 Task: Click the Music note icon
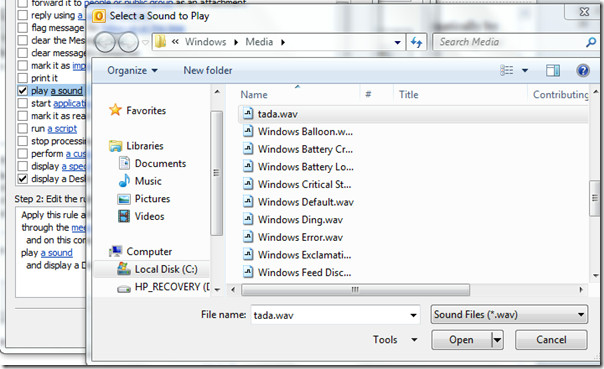click(124, 181)
